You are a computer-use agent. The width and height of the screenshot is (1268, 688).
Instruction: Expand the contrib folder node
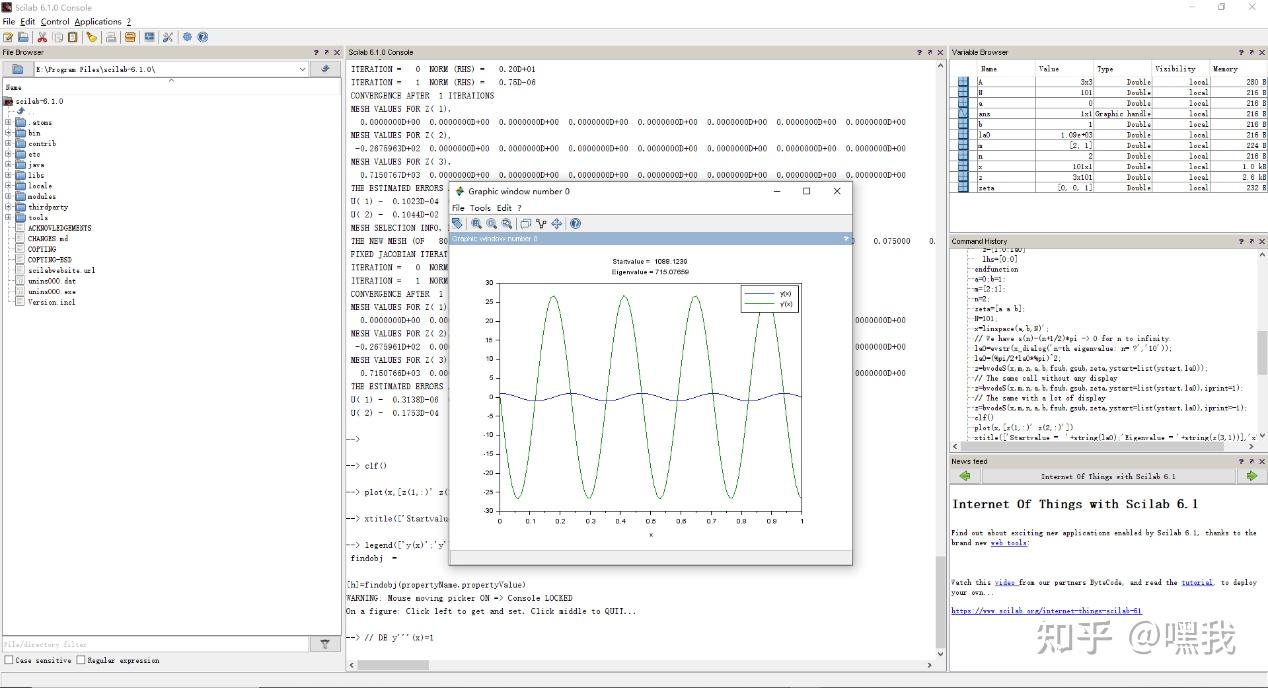coord(8,143)
